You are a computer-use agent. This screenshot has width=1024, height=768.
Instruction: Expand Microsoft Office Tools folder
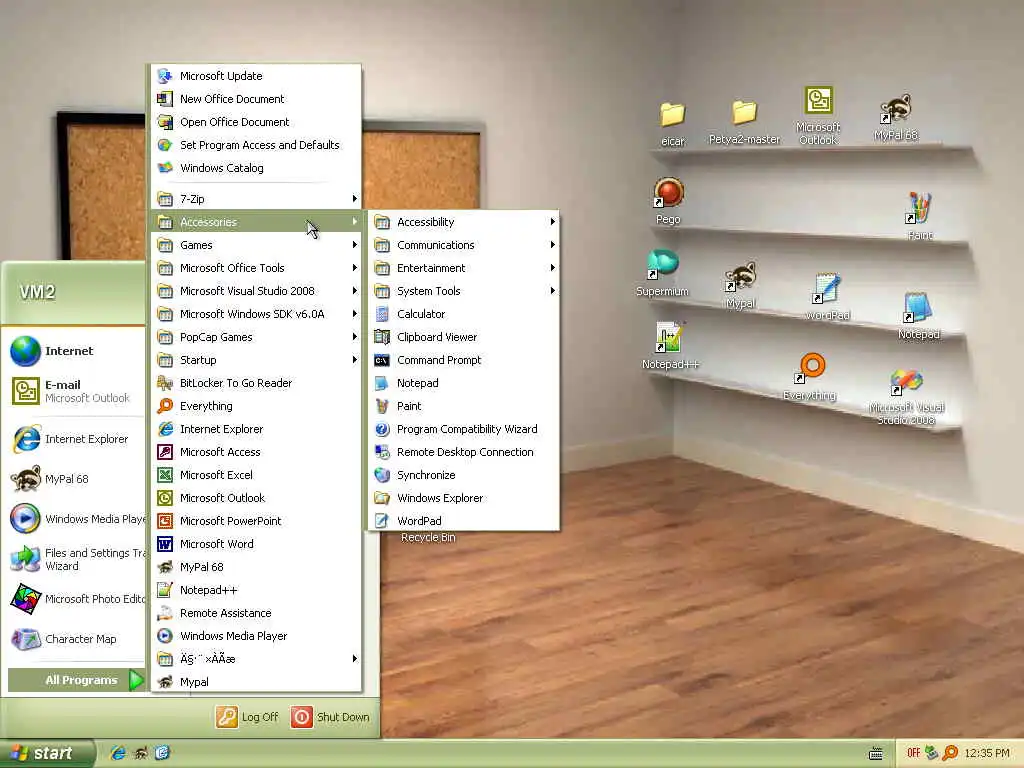tap(257, 268)
